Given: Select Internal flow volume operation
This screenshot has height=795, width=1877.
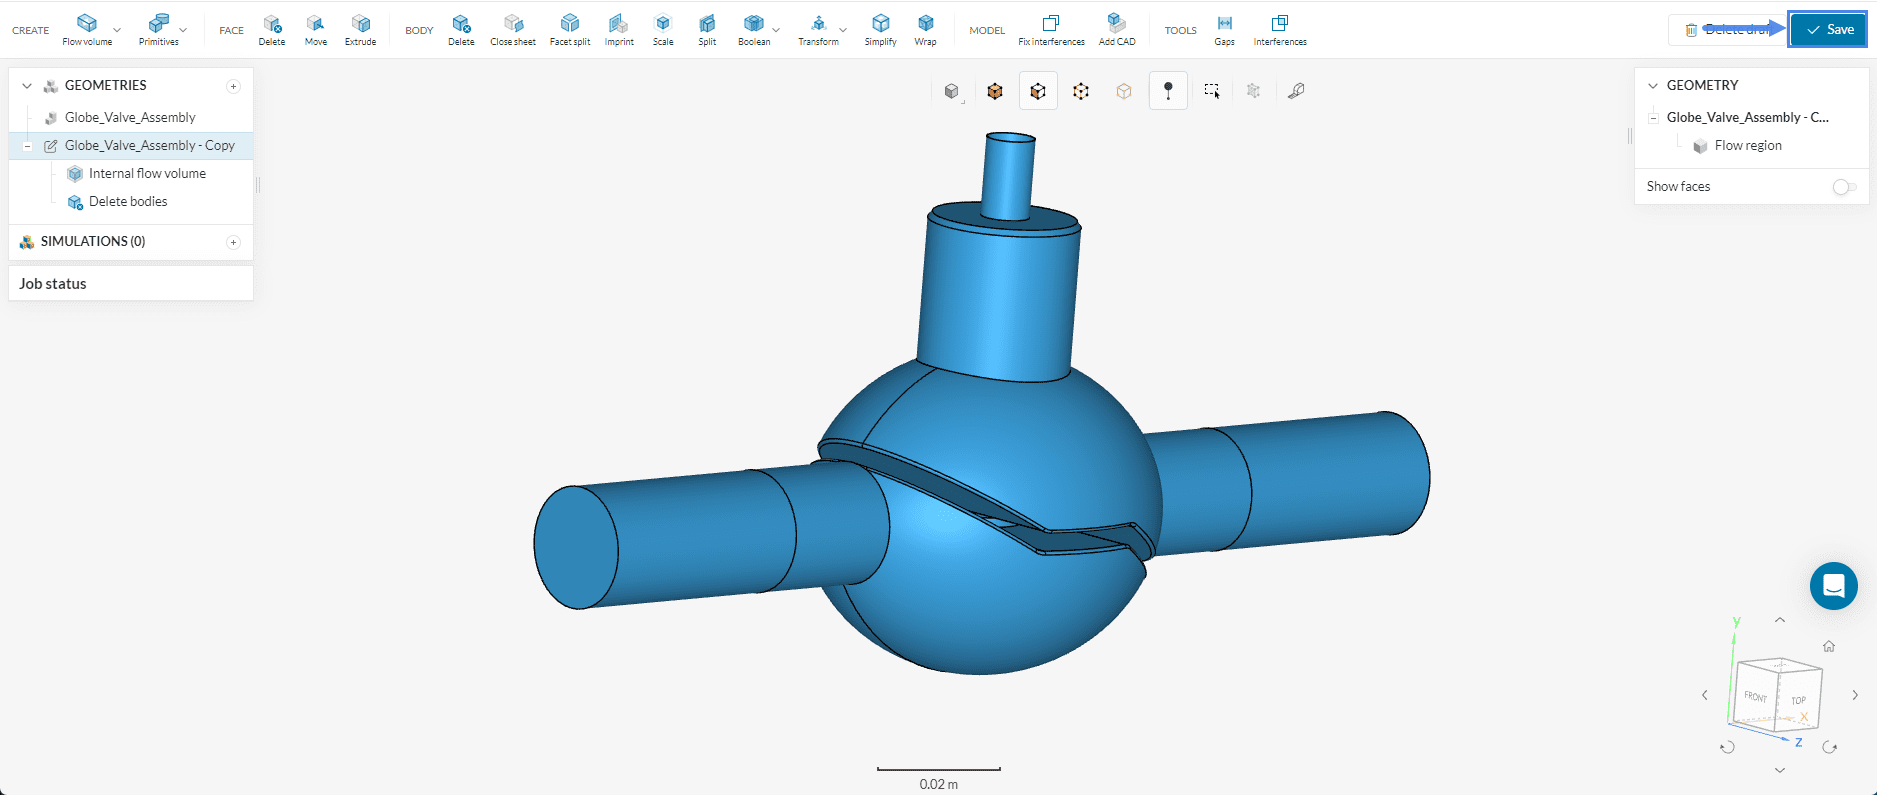Looking at the screenshot, I should 147,174.
